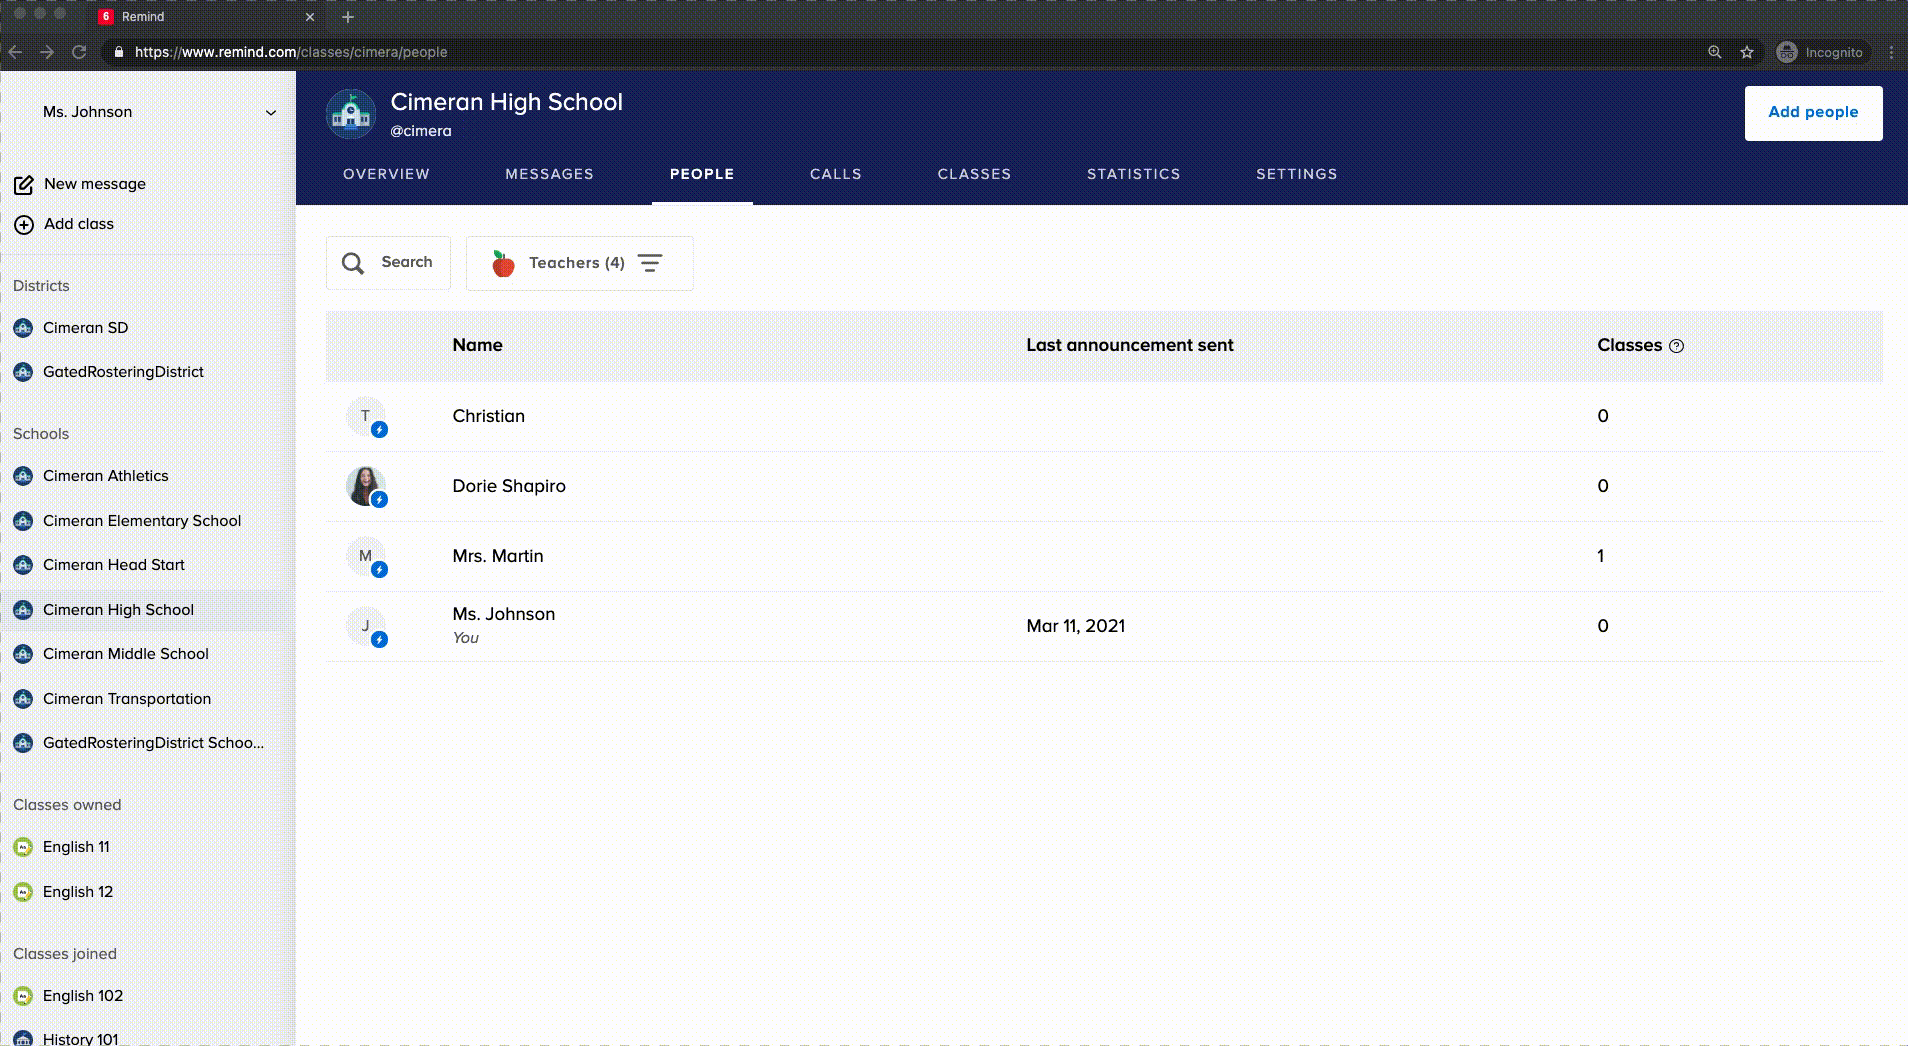1908x1046 pixels.
Task: Open Dorie Shapiro's profile picture
Action: [x=365, y=486]
